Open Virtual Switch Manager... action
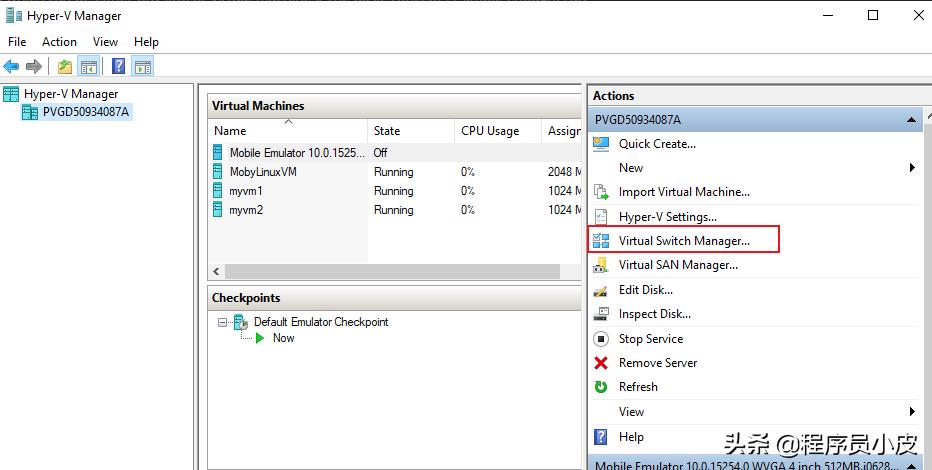The image size is (932, 470). click(x=684, y=241)
